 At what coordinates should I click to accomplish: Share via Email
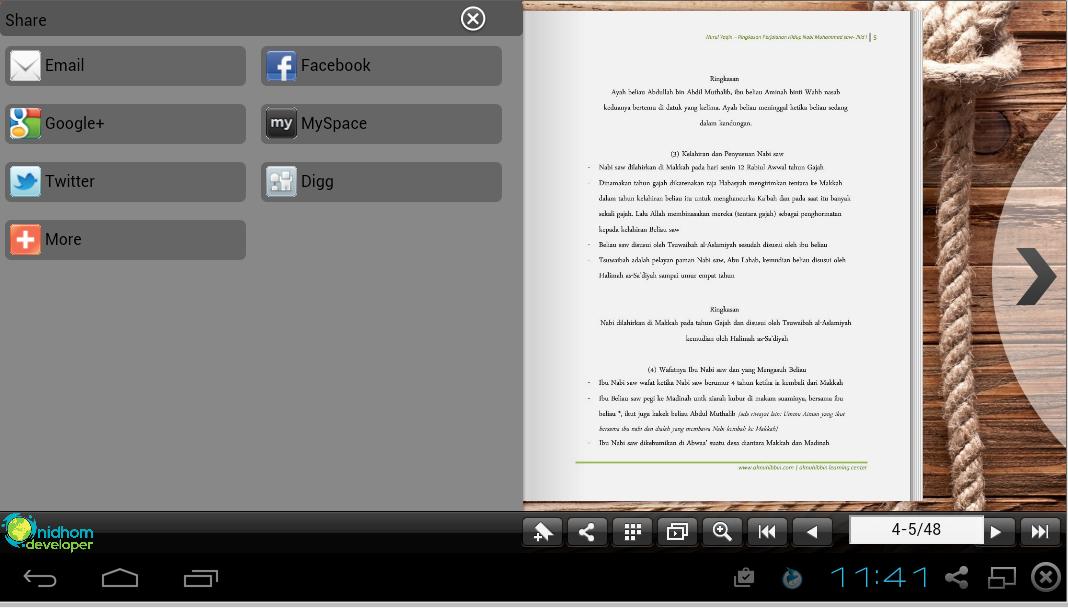tap(125, 66)
